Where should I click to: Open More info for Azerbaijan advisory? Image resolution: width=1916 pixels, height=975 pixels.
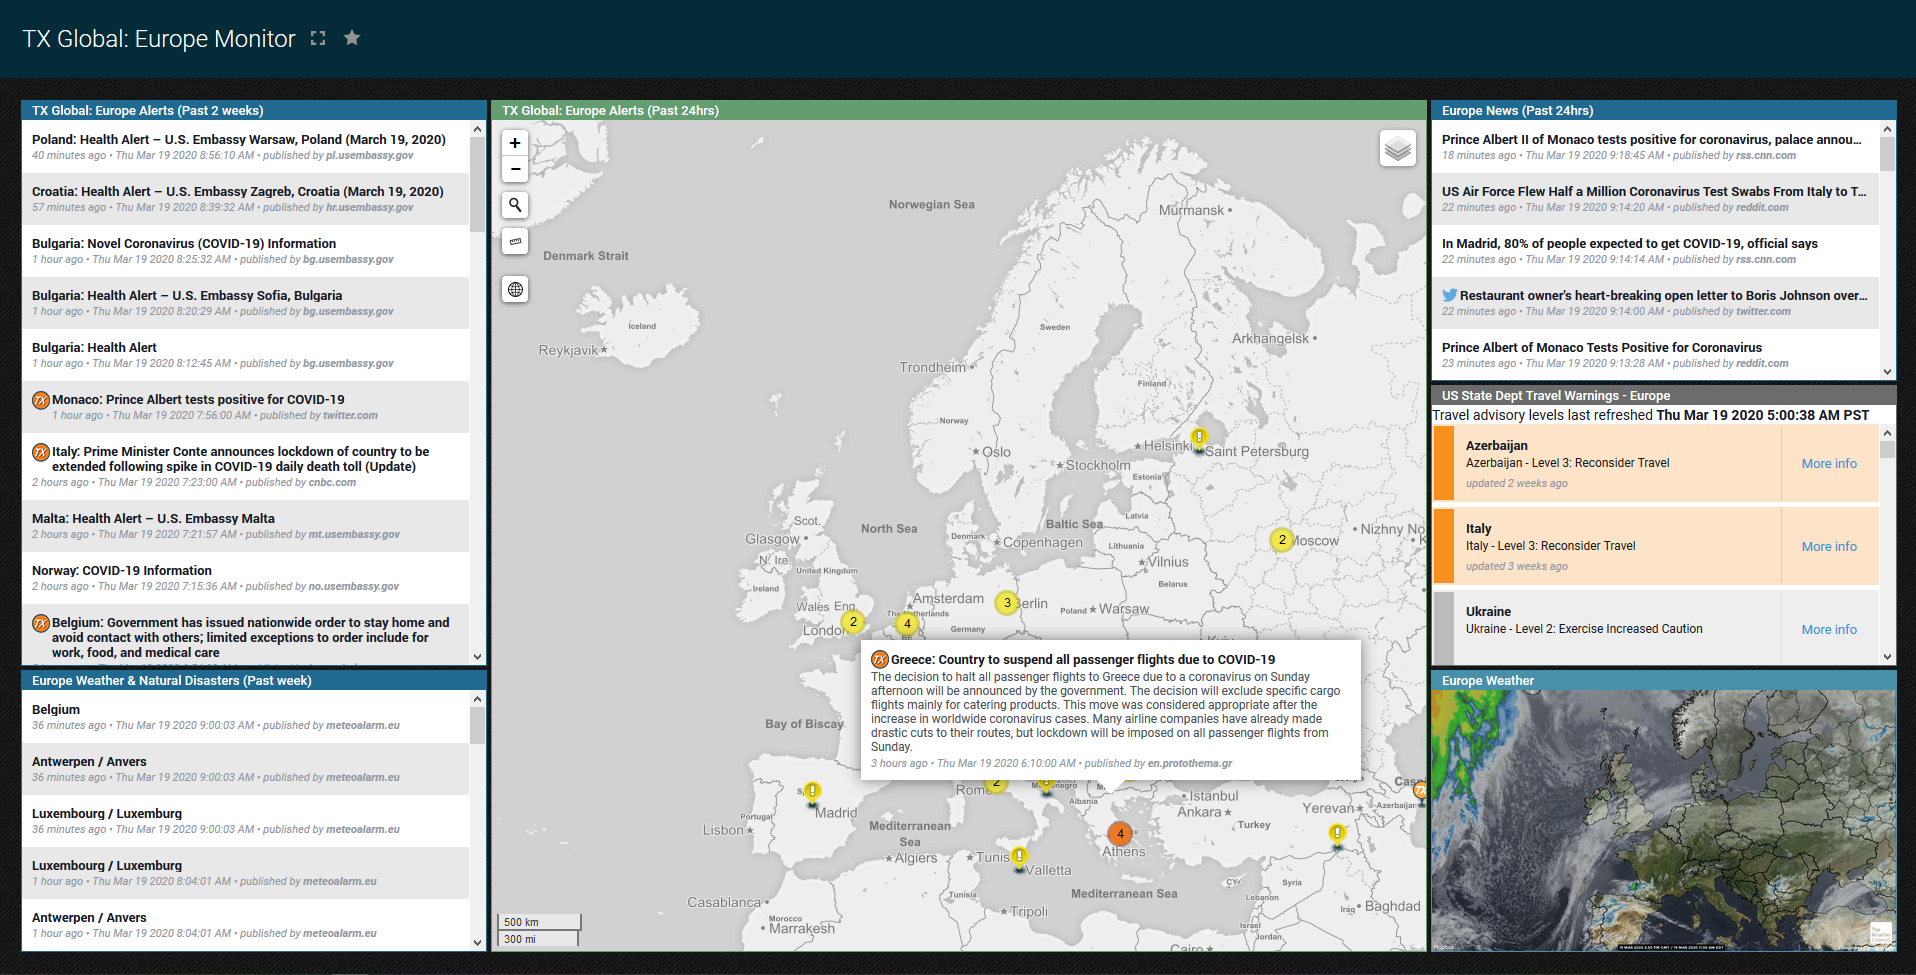[1828, 464]
